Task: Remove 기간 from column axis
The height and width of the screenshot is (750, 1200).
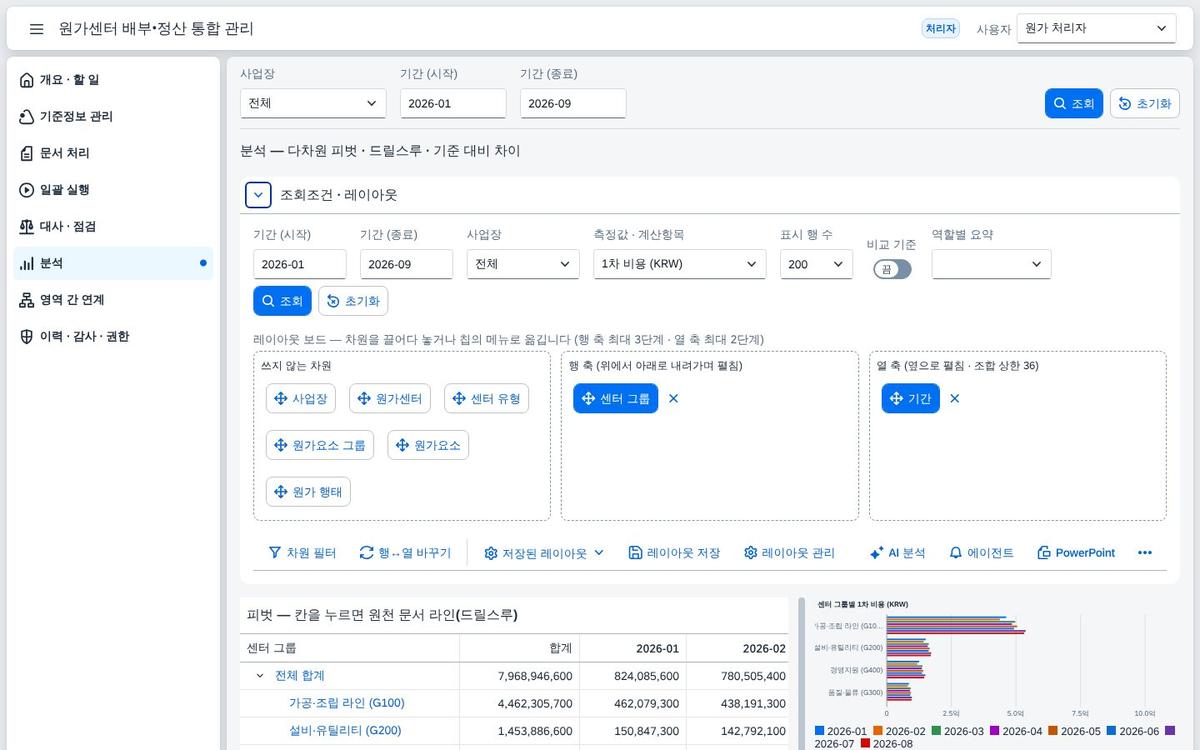Action: [x=955, y=398]
